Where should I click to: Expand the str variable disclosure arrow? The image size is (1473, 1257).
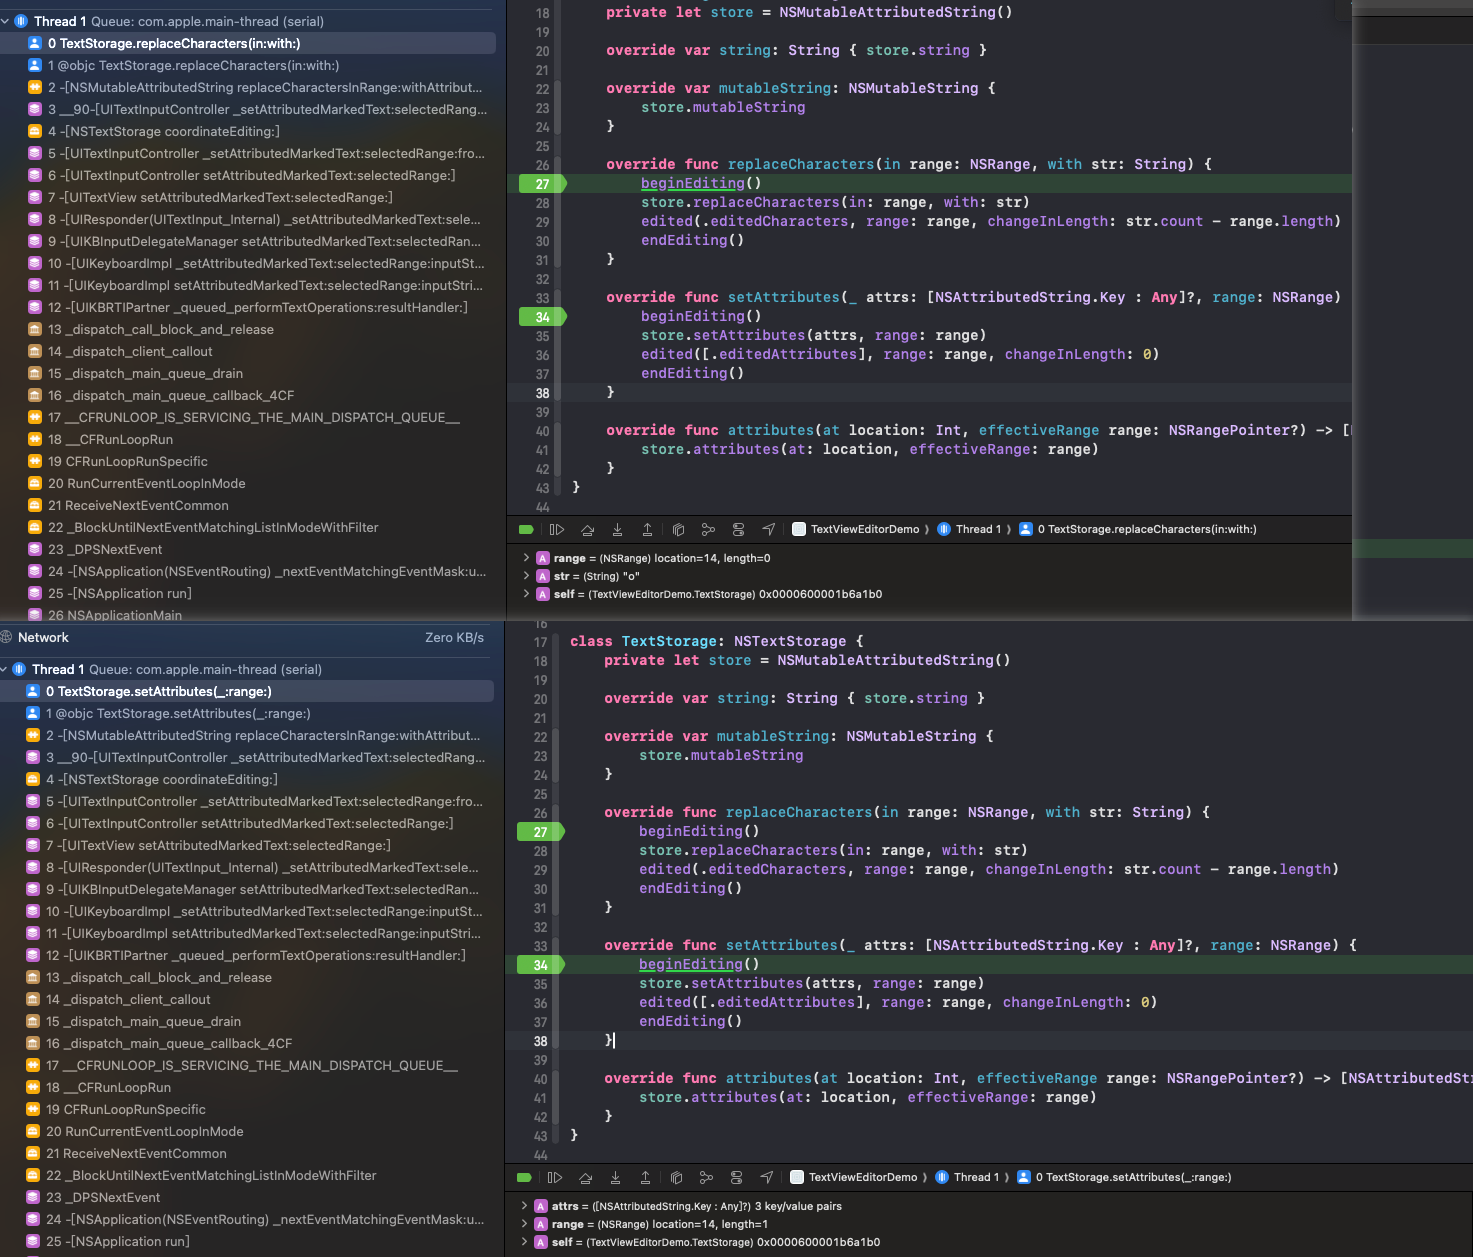pyautogui.click(x=526, y=576)
